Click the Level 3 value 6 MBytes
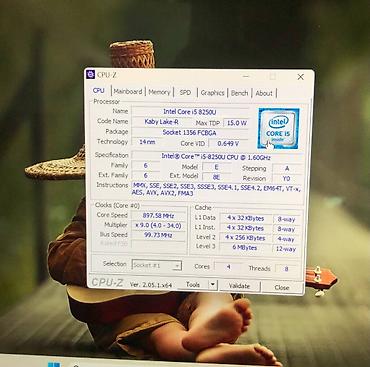The height and width of the screenshot is (367, 370). click(245, 248)
